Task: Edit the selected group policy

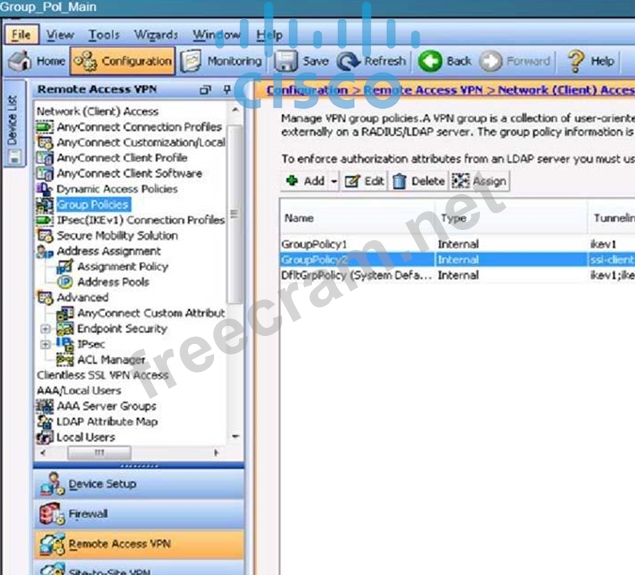Action: 365,181
